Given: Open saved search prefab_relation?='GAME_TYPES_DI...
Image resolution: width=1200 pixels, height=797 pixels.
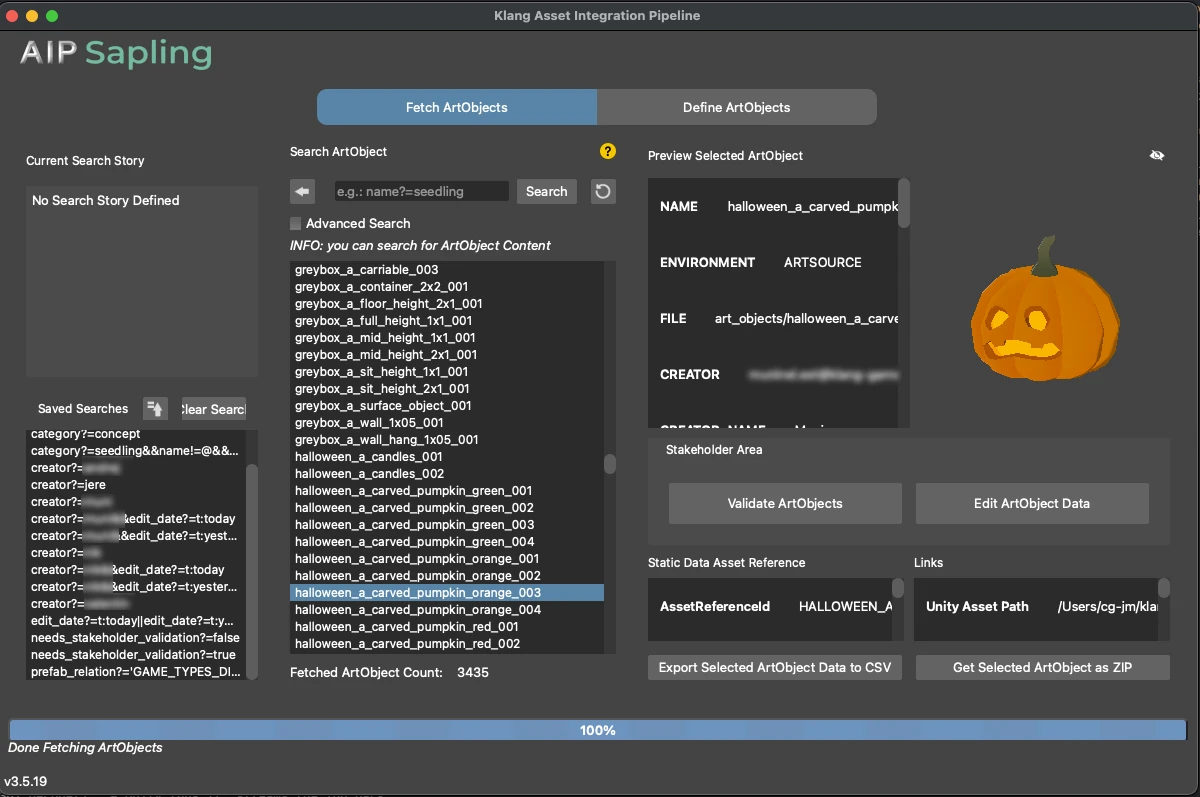Looking at the screenshot, I should tap(136, 672).
